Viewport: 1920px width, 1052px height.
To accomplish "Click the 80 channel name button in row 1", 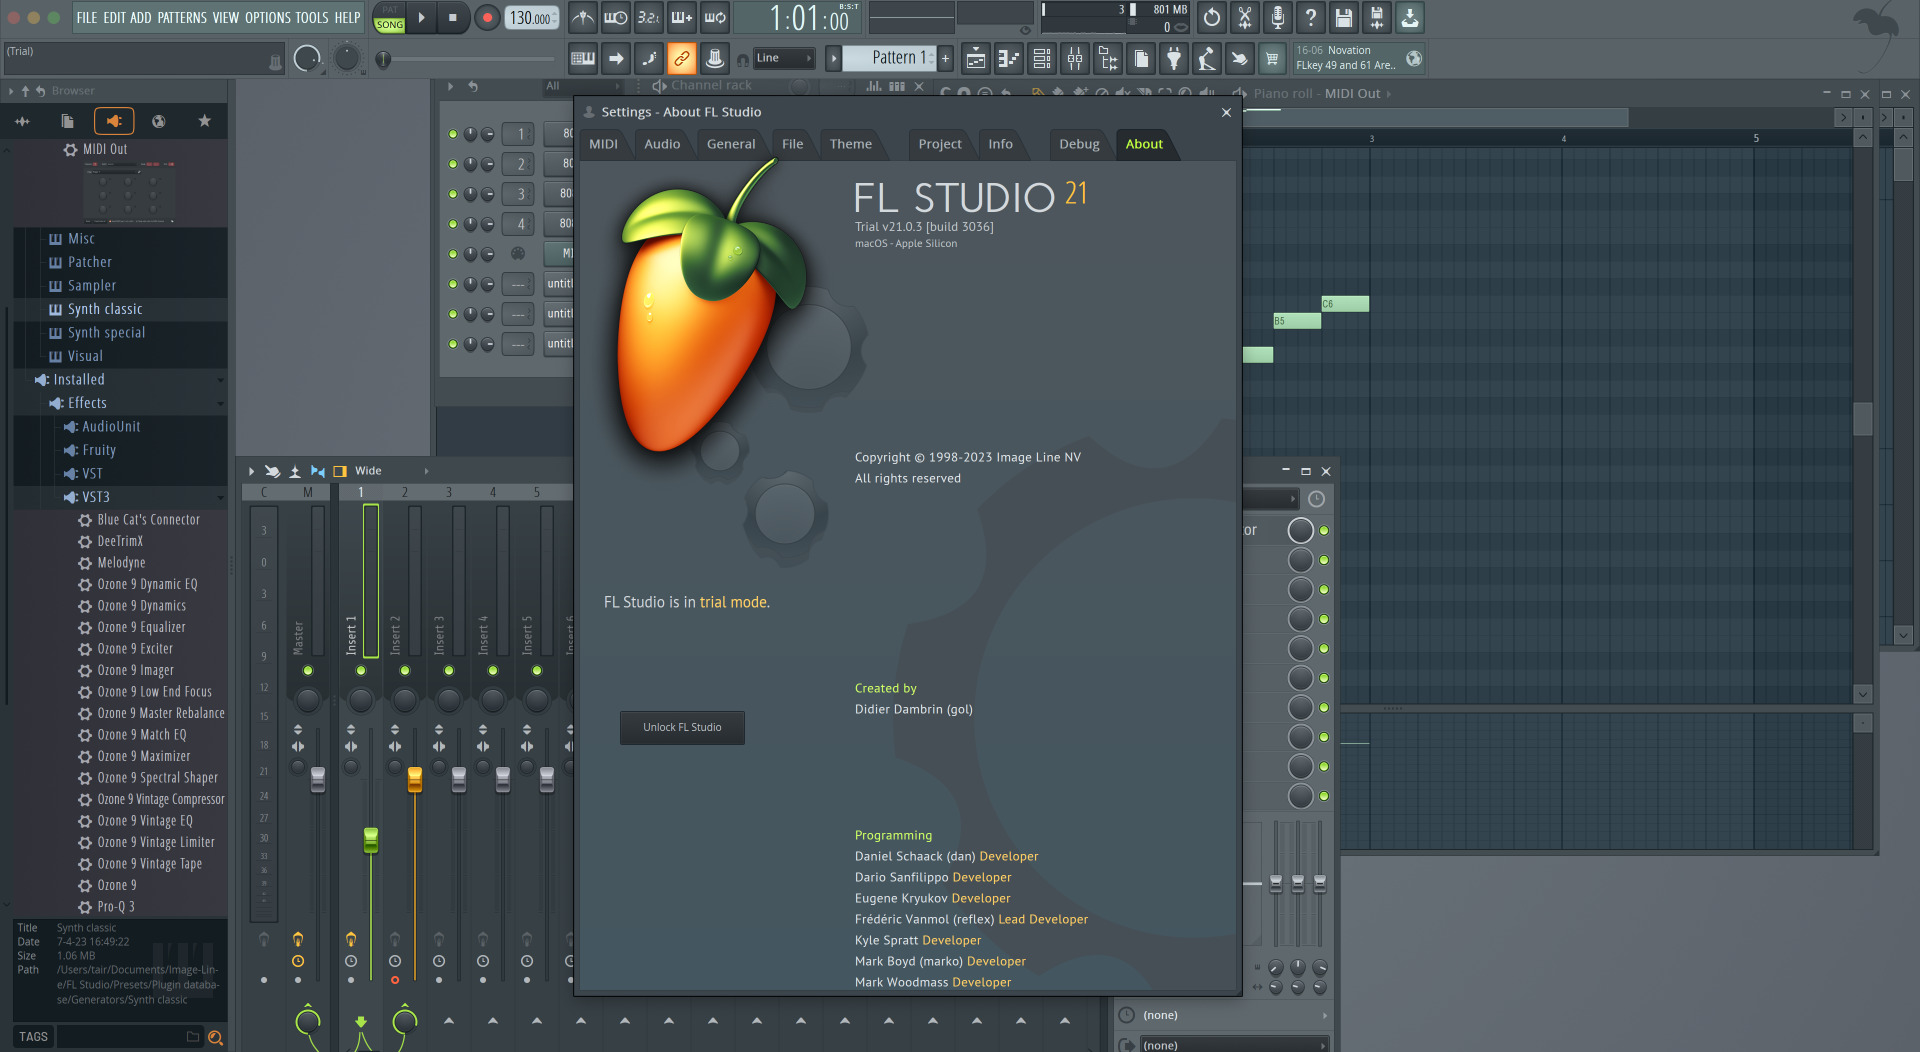I will (560, 134).
